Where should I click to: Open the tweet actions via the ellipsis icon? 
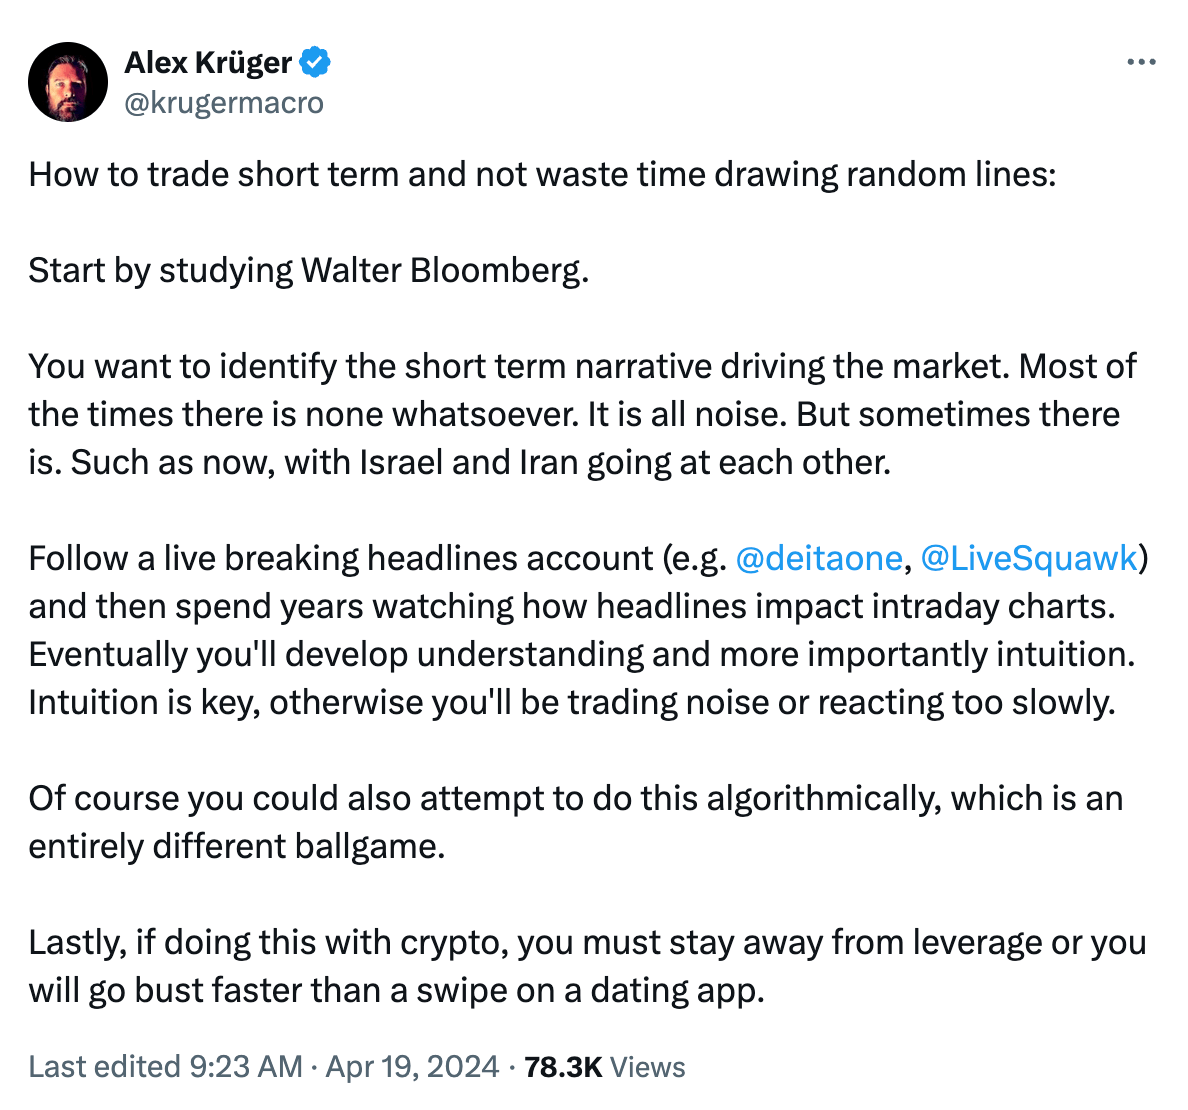[x=1140, y=61]
